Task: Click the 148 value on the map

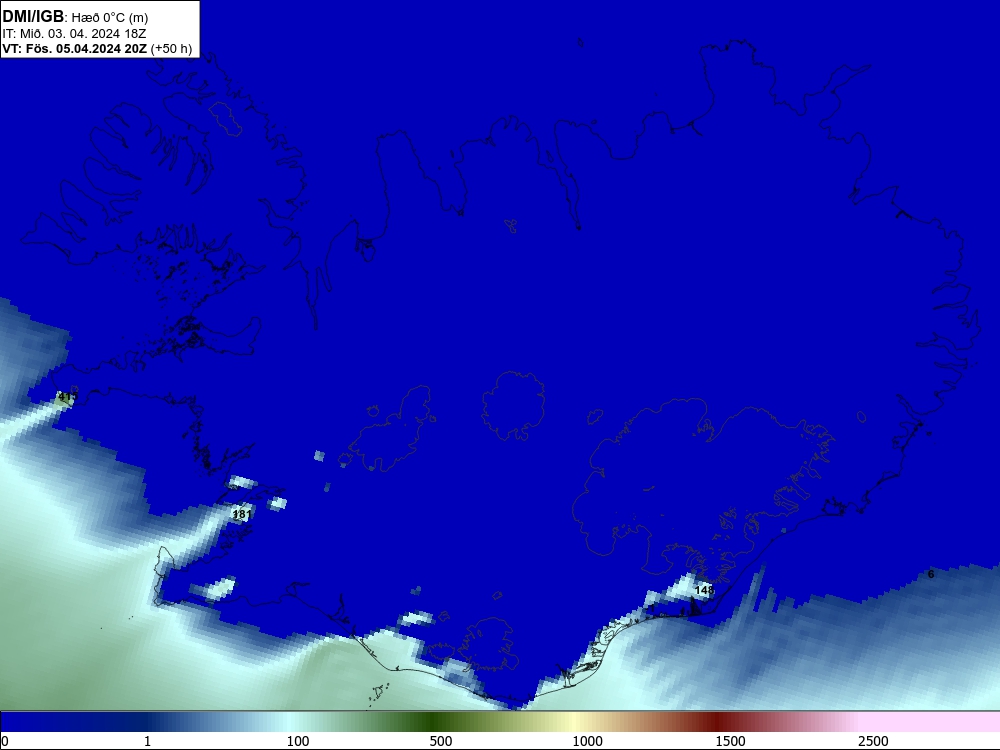Action: tap(704, 590)
